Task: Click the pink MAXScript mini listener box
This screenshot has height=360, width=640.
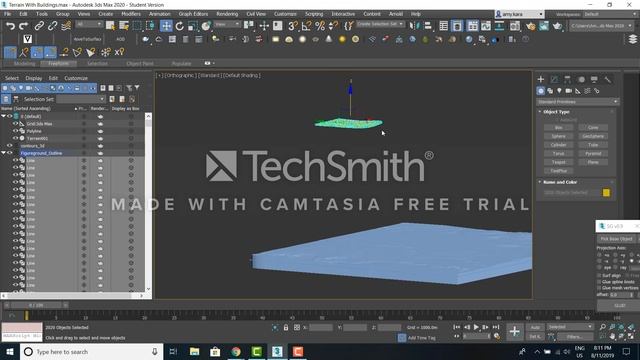Action: [x=22, y=327]
